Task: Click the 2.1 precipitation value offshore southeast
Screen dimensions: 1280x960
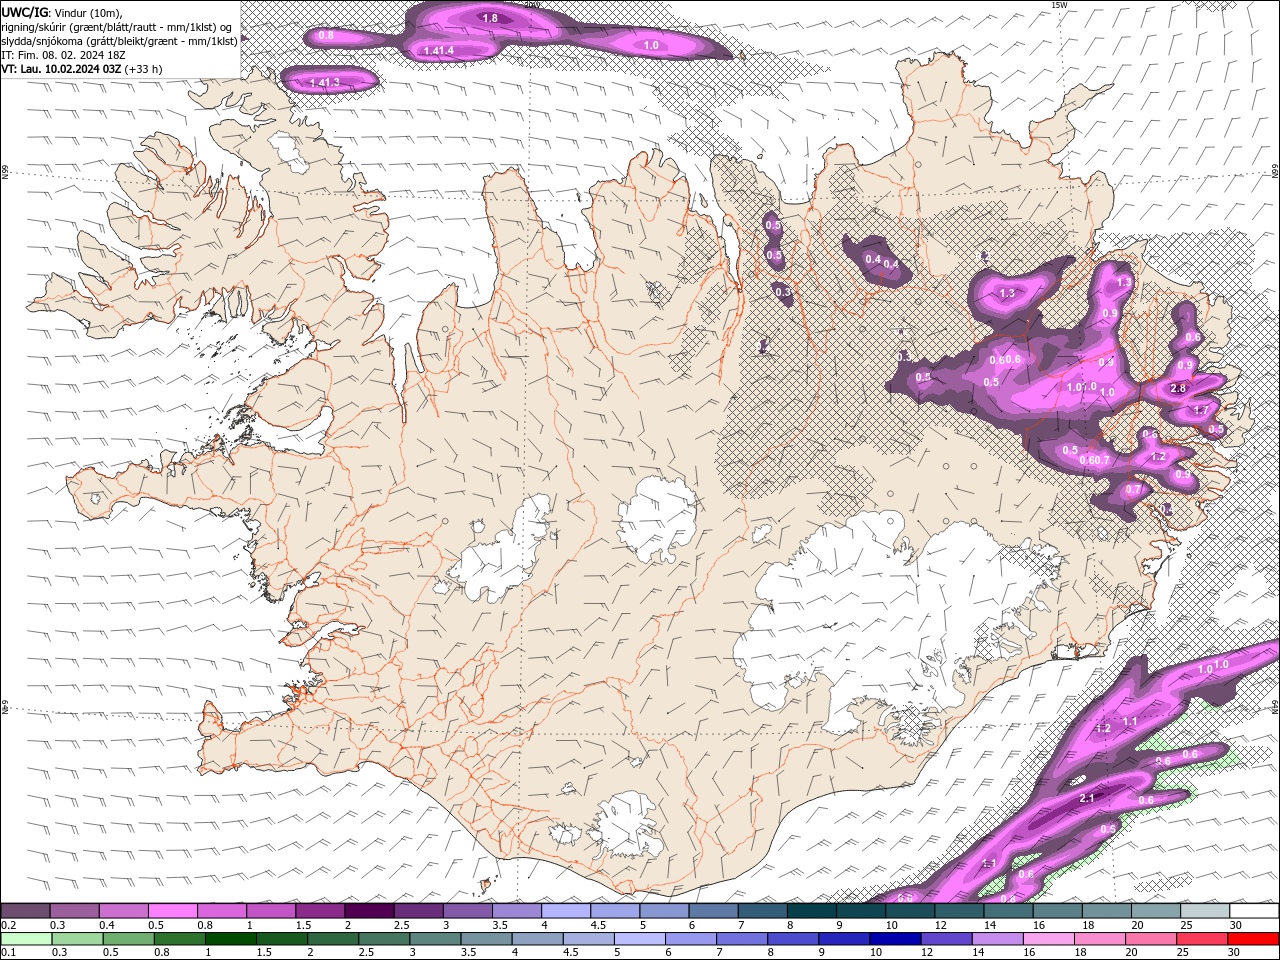Action: click(x=1088, y=798)
